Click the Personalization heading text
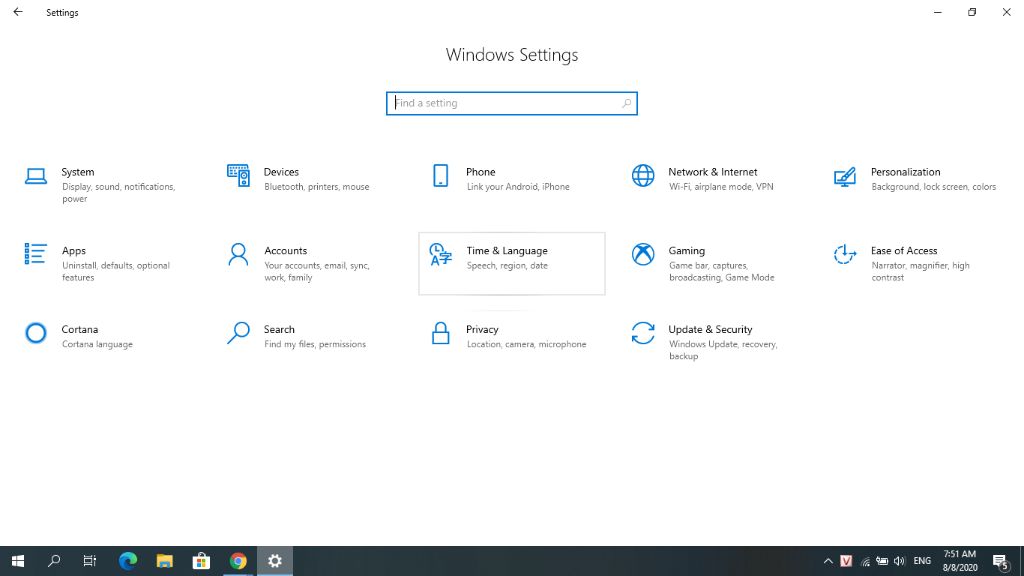This screenshot has width=1024, height=576. [x=906, y=172]
